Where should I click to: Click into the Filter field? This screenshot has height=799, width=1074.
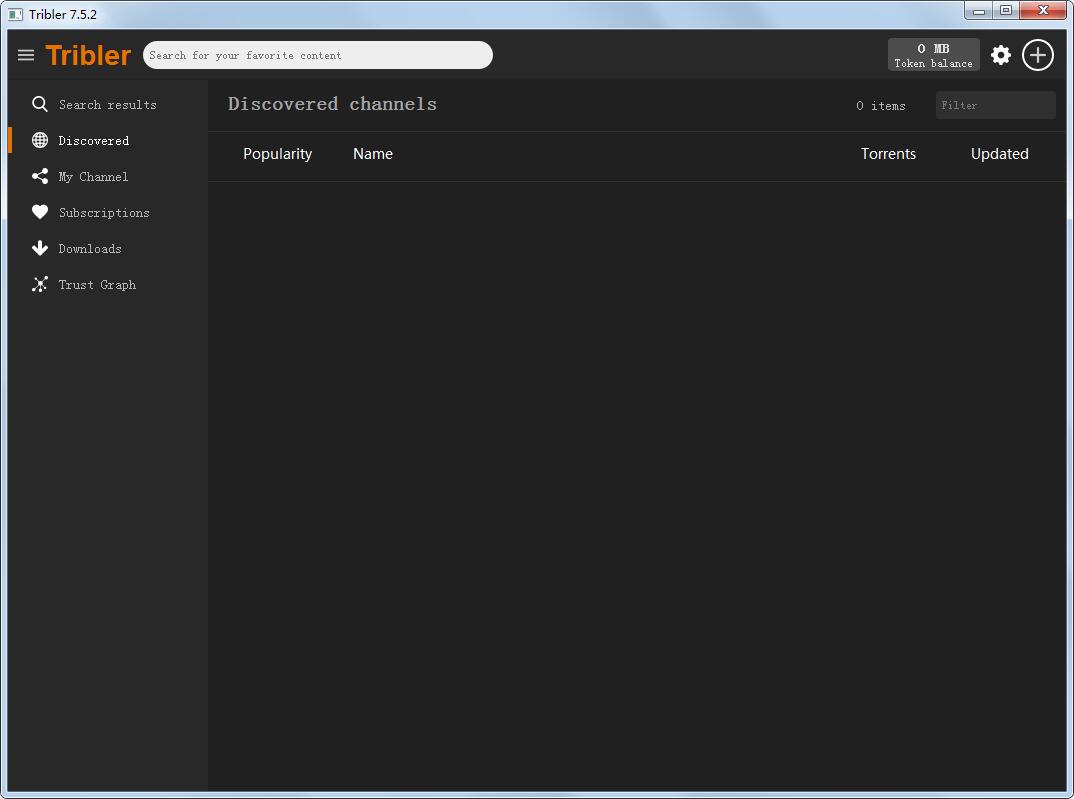(x=994, y=105)
